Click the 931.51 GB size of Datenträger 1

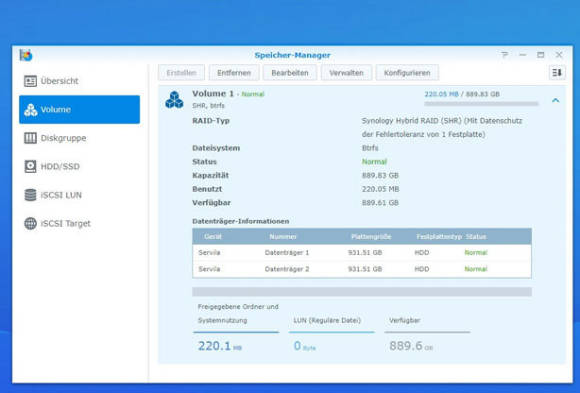pyautogui.click(x=365, y=253)
